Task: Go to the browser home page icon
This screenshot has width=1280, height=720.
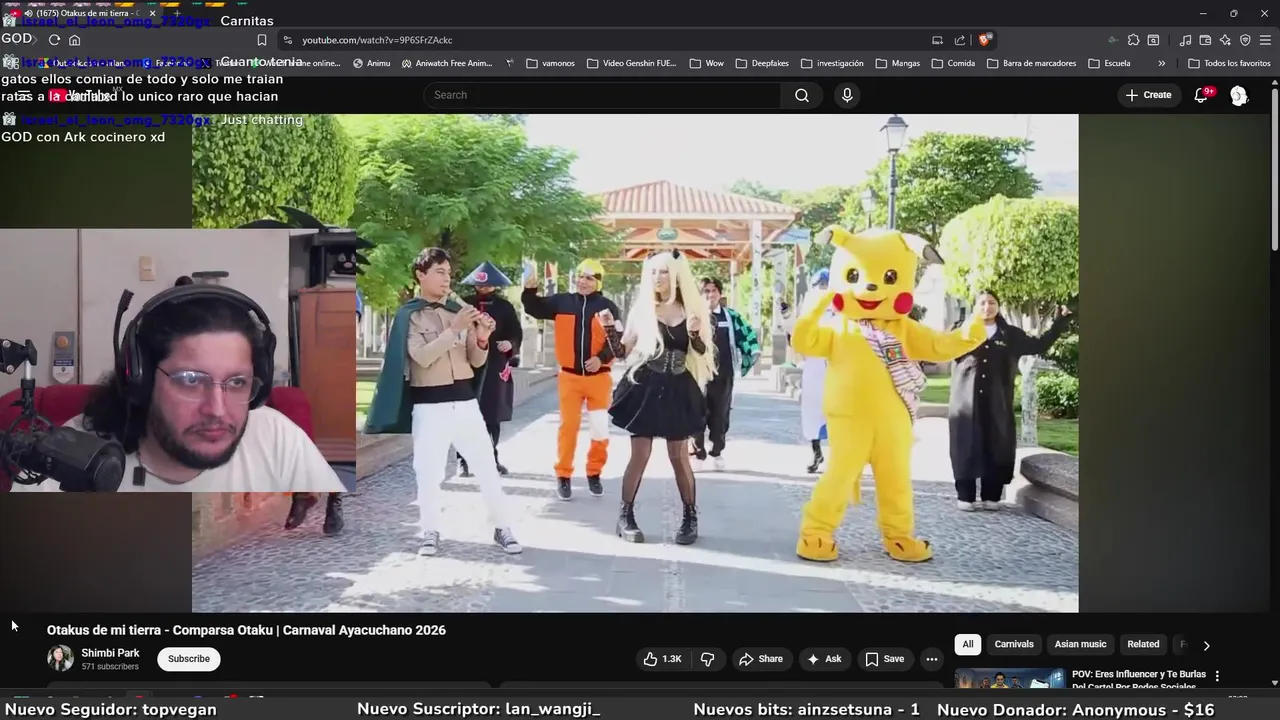Action: (x=74, y=40)
